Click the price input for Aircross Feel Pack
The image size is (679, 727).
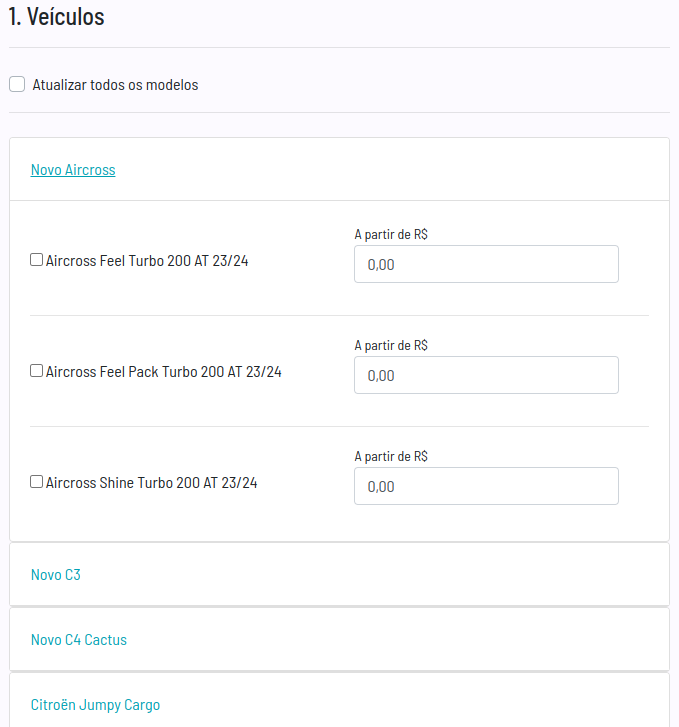pyautogui.click(x=486, y=375)
